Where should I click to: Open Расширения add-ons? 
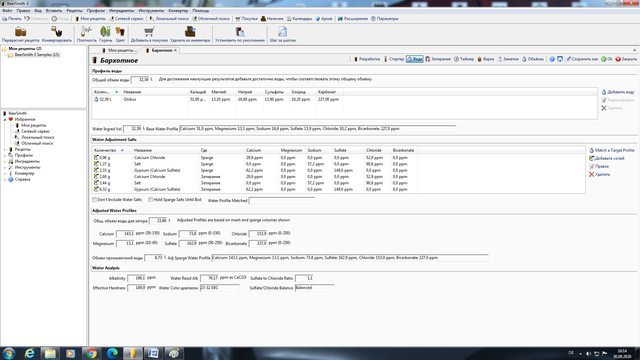point(353,19)
